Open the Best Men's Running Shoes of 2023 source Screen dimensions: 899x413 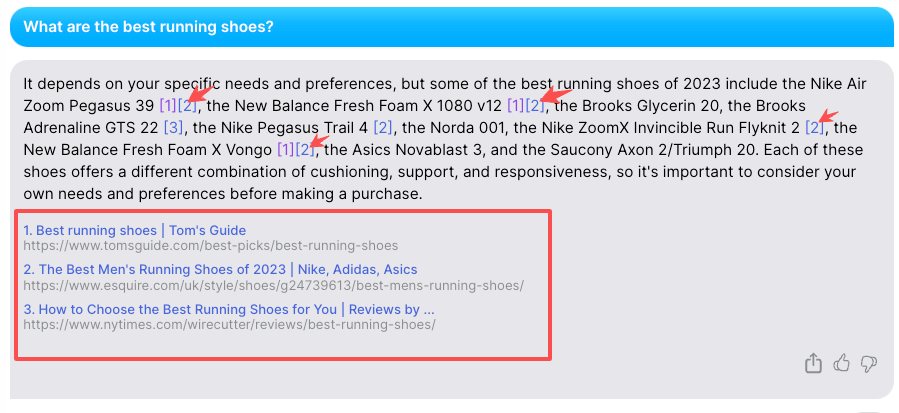[220, 269]
